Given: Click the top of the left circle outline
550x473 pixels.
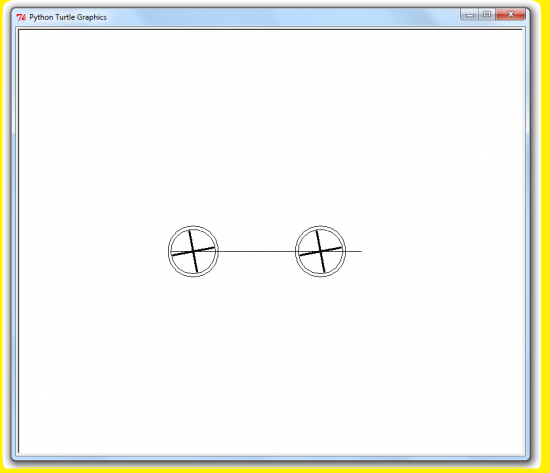Looking at the screenshot, I should tap(193, 227).
